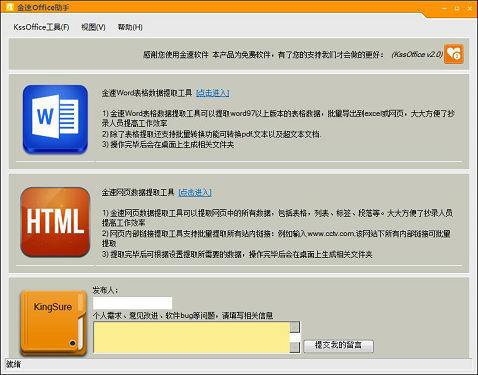Open the 帮助(H) menu

point(130,27)
